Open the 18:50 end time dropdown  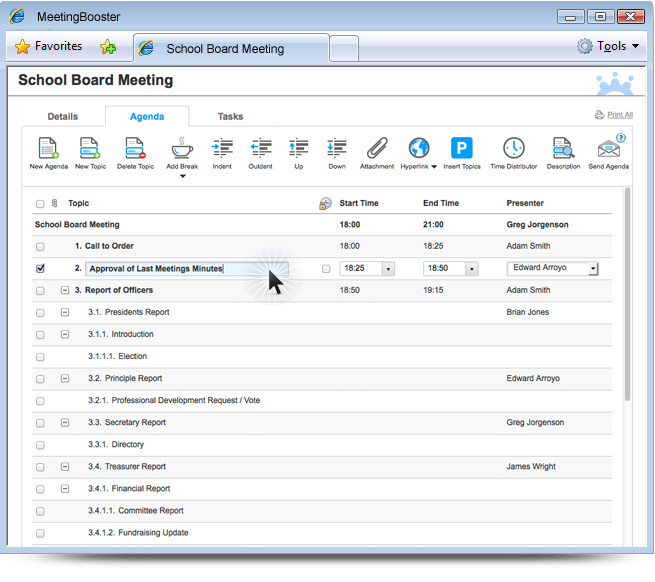(472, 269)
